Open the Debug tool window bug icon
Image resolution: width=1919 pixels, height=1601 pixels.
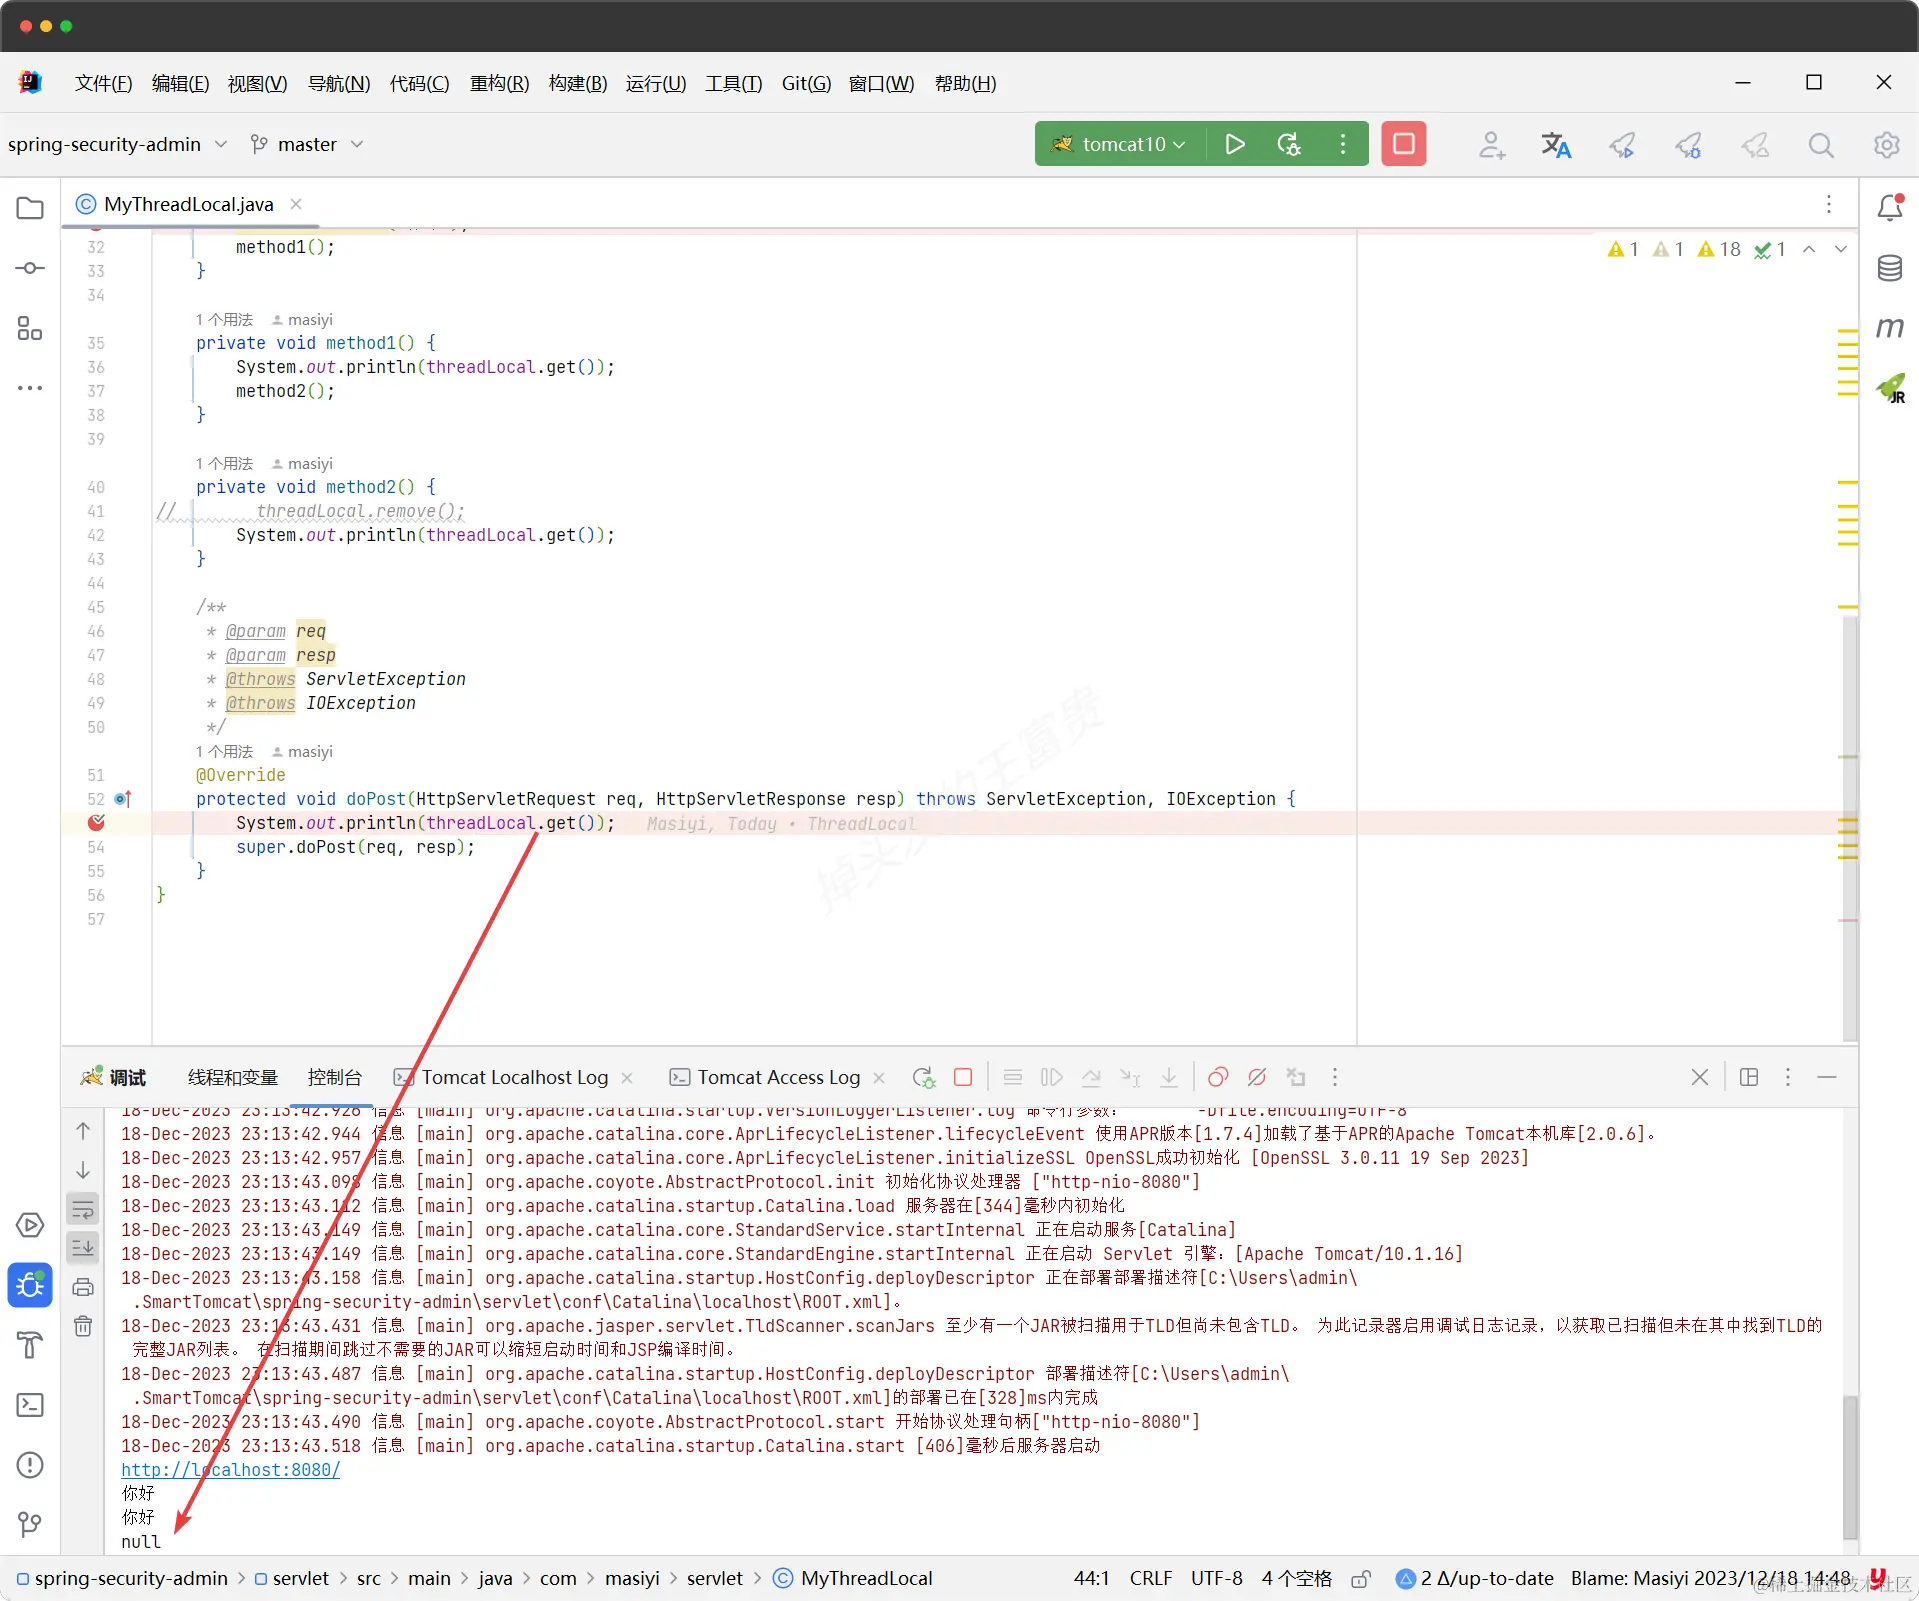click(30, 1285)
